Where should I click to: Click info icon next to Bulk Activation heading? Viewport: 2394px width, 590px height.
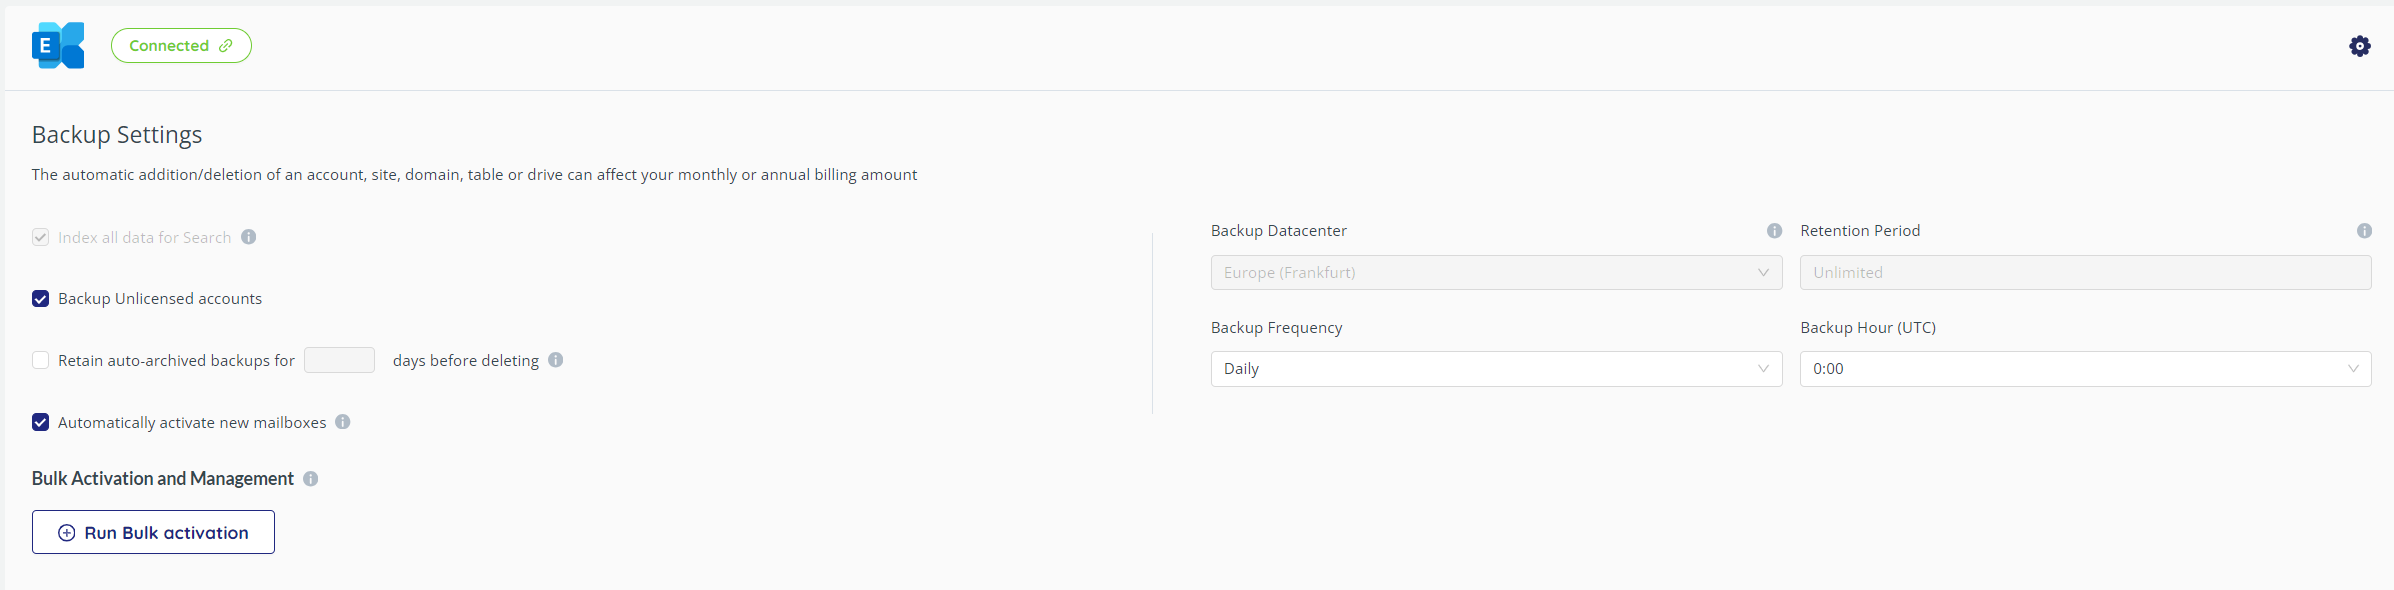tap(311, 479)
